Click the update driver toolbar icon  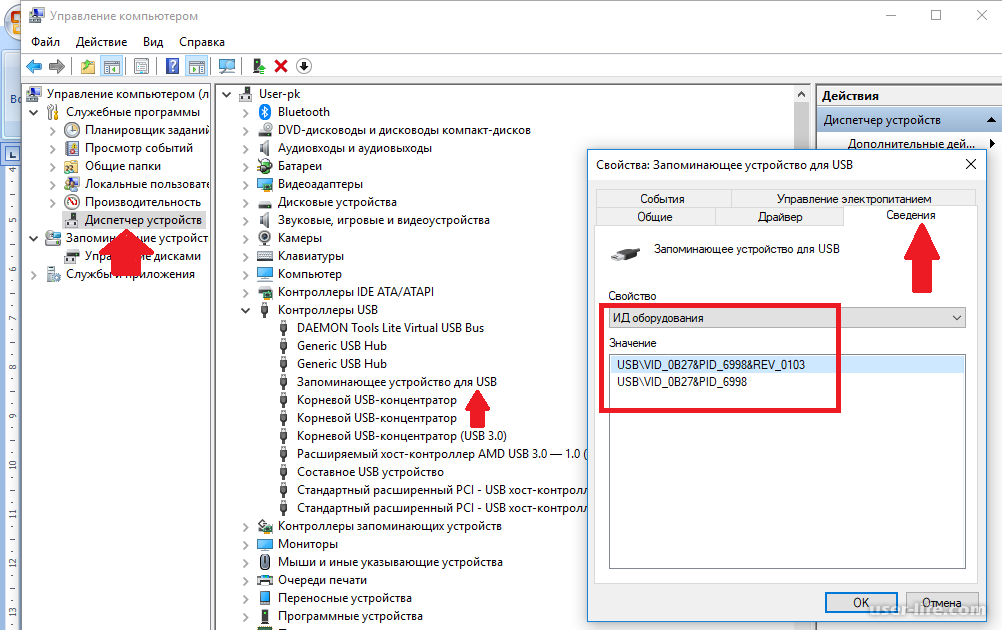pos(259,66)
